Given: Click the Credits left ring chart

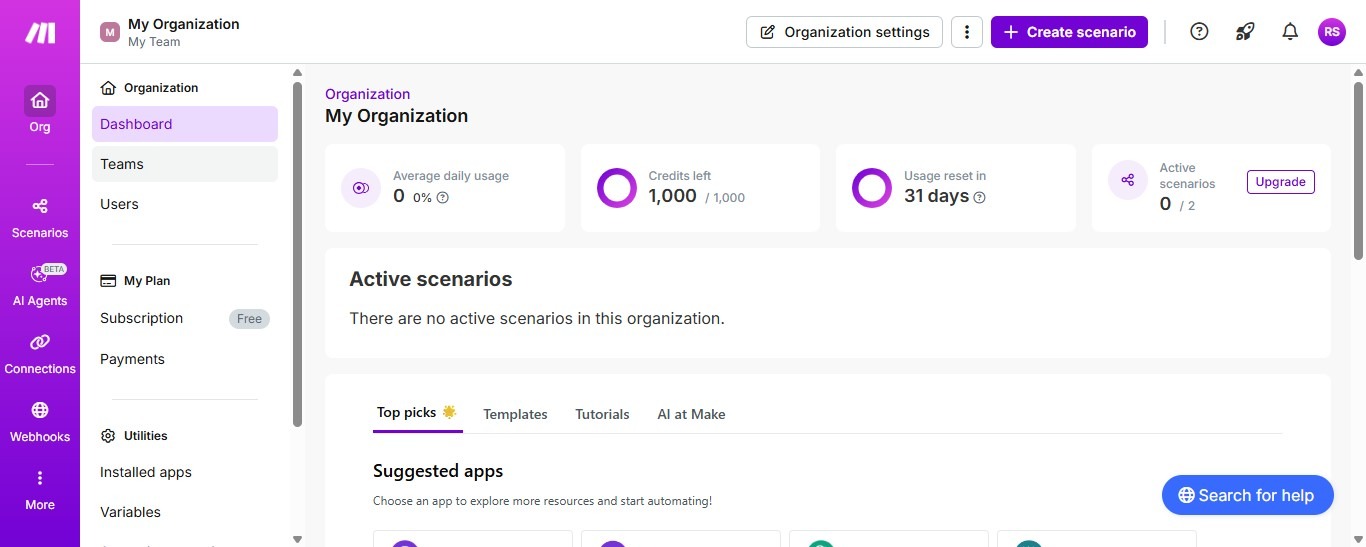Looking at the screenshot, I should (616, 188).
